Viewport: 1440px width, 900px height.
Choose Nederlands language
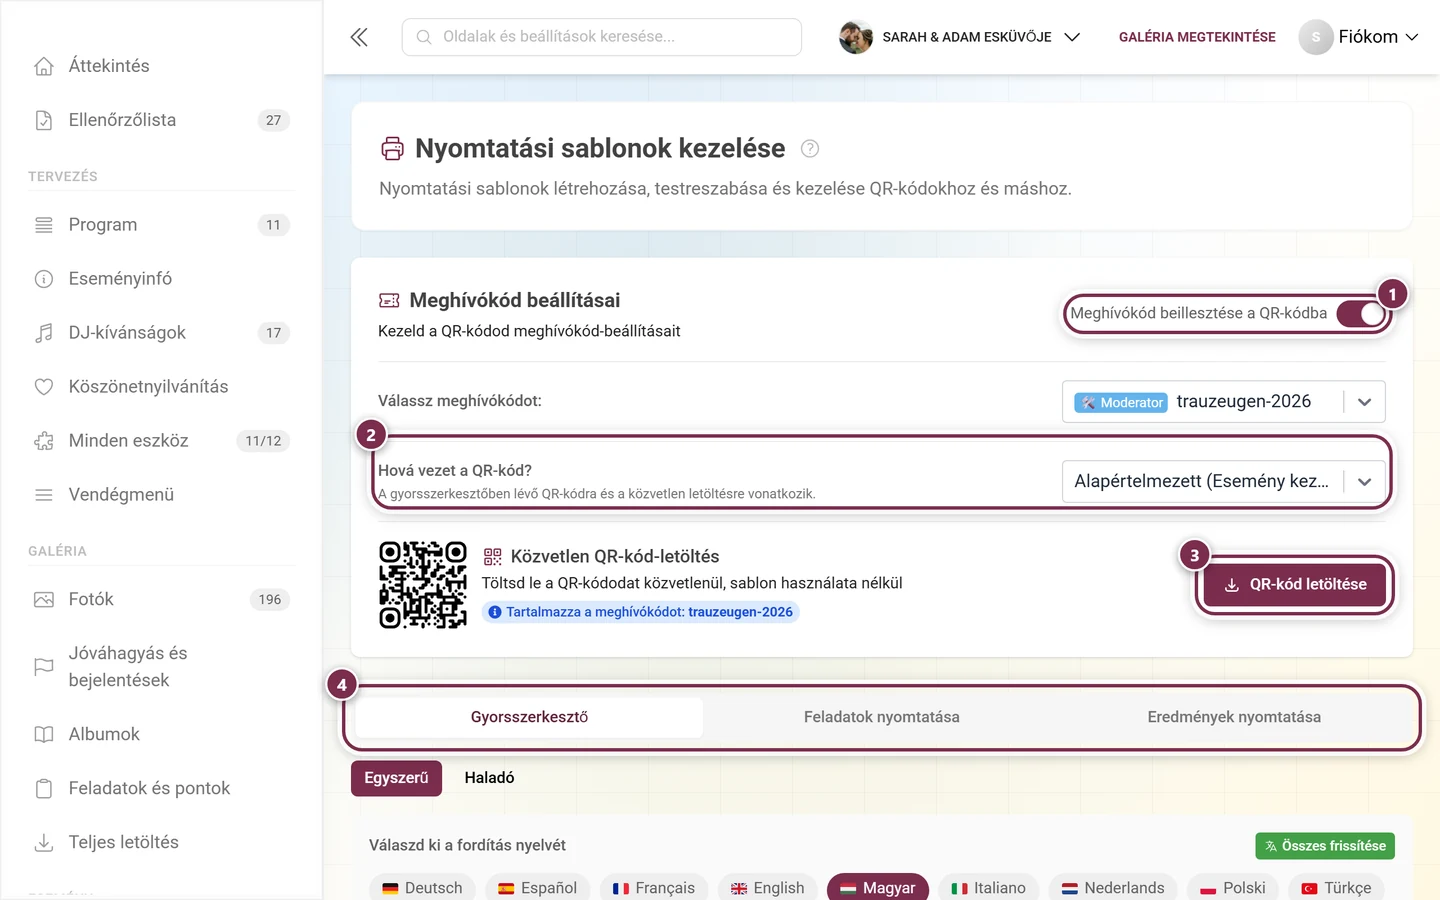1113,888
